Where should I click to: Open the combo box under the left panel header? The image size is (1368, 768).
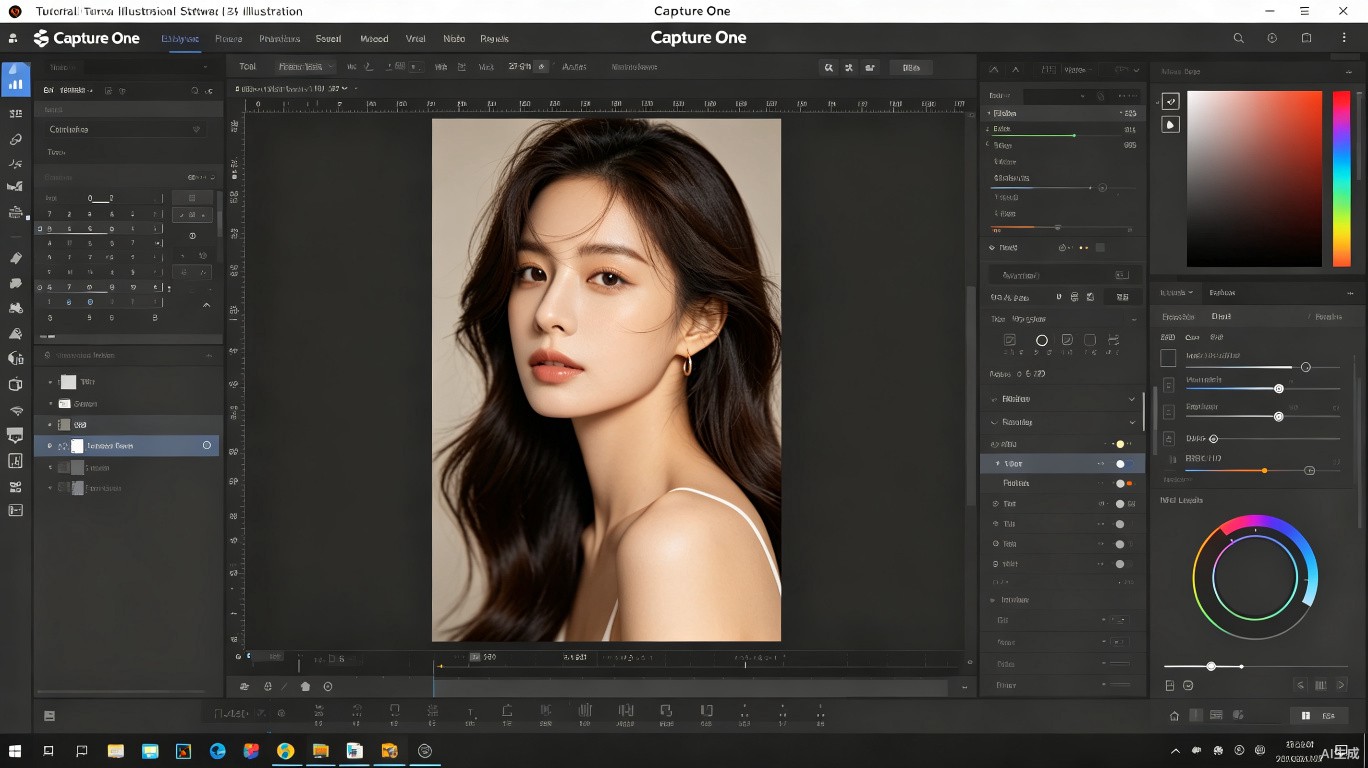(125, 129)
